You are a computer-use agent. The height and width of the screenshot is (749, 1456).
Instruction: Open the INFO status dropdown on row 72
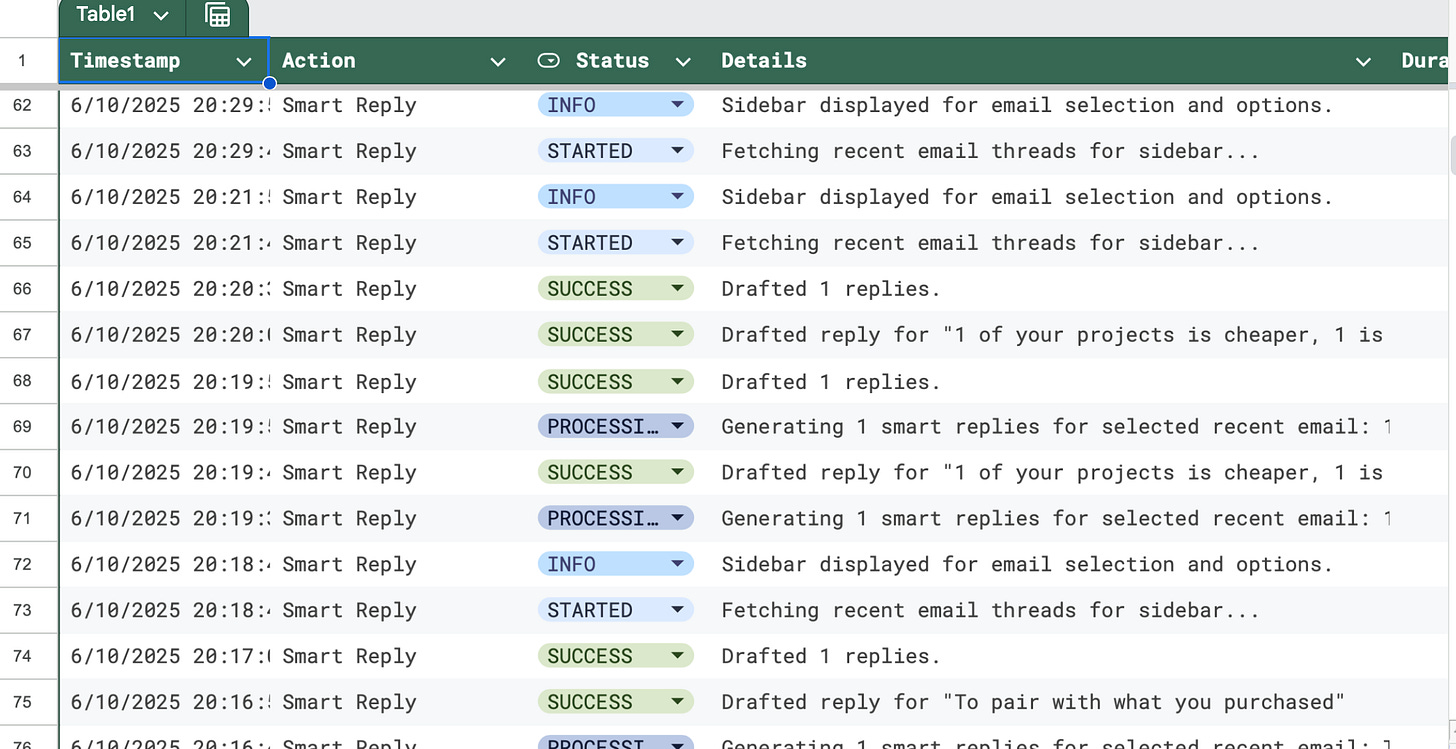677,564
